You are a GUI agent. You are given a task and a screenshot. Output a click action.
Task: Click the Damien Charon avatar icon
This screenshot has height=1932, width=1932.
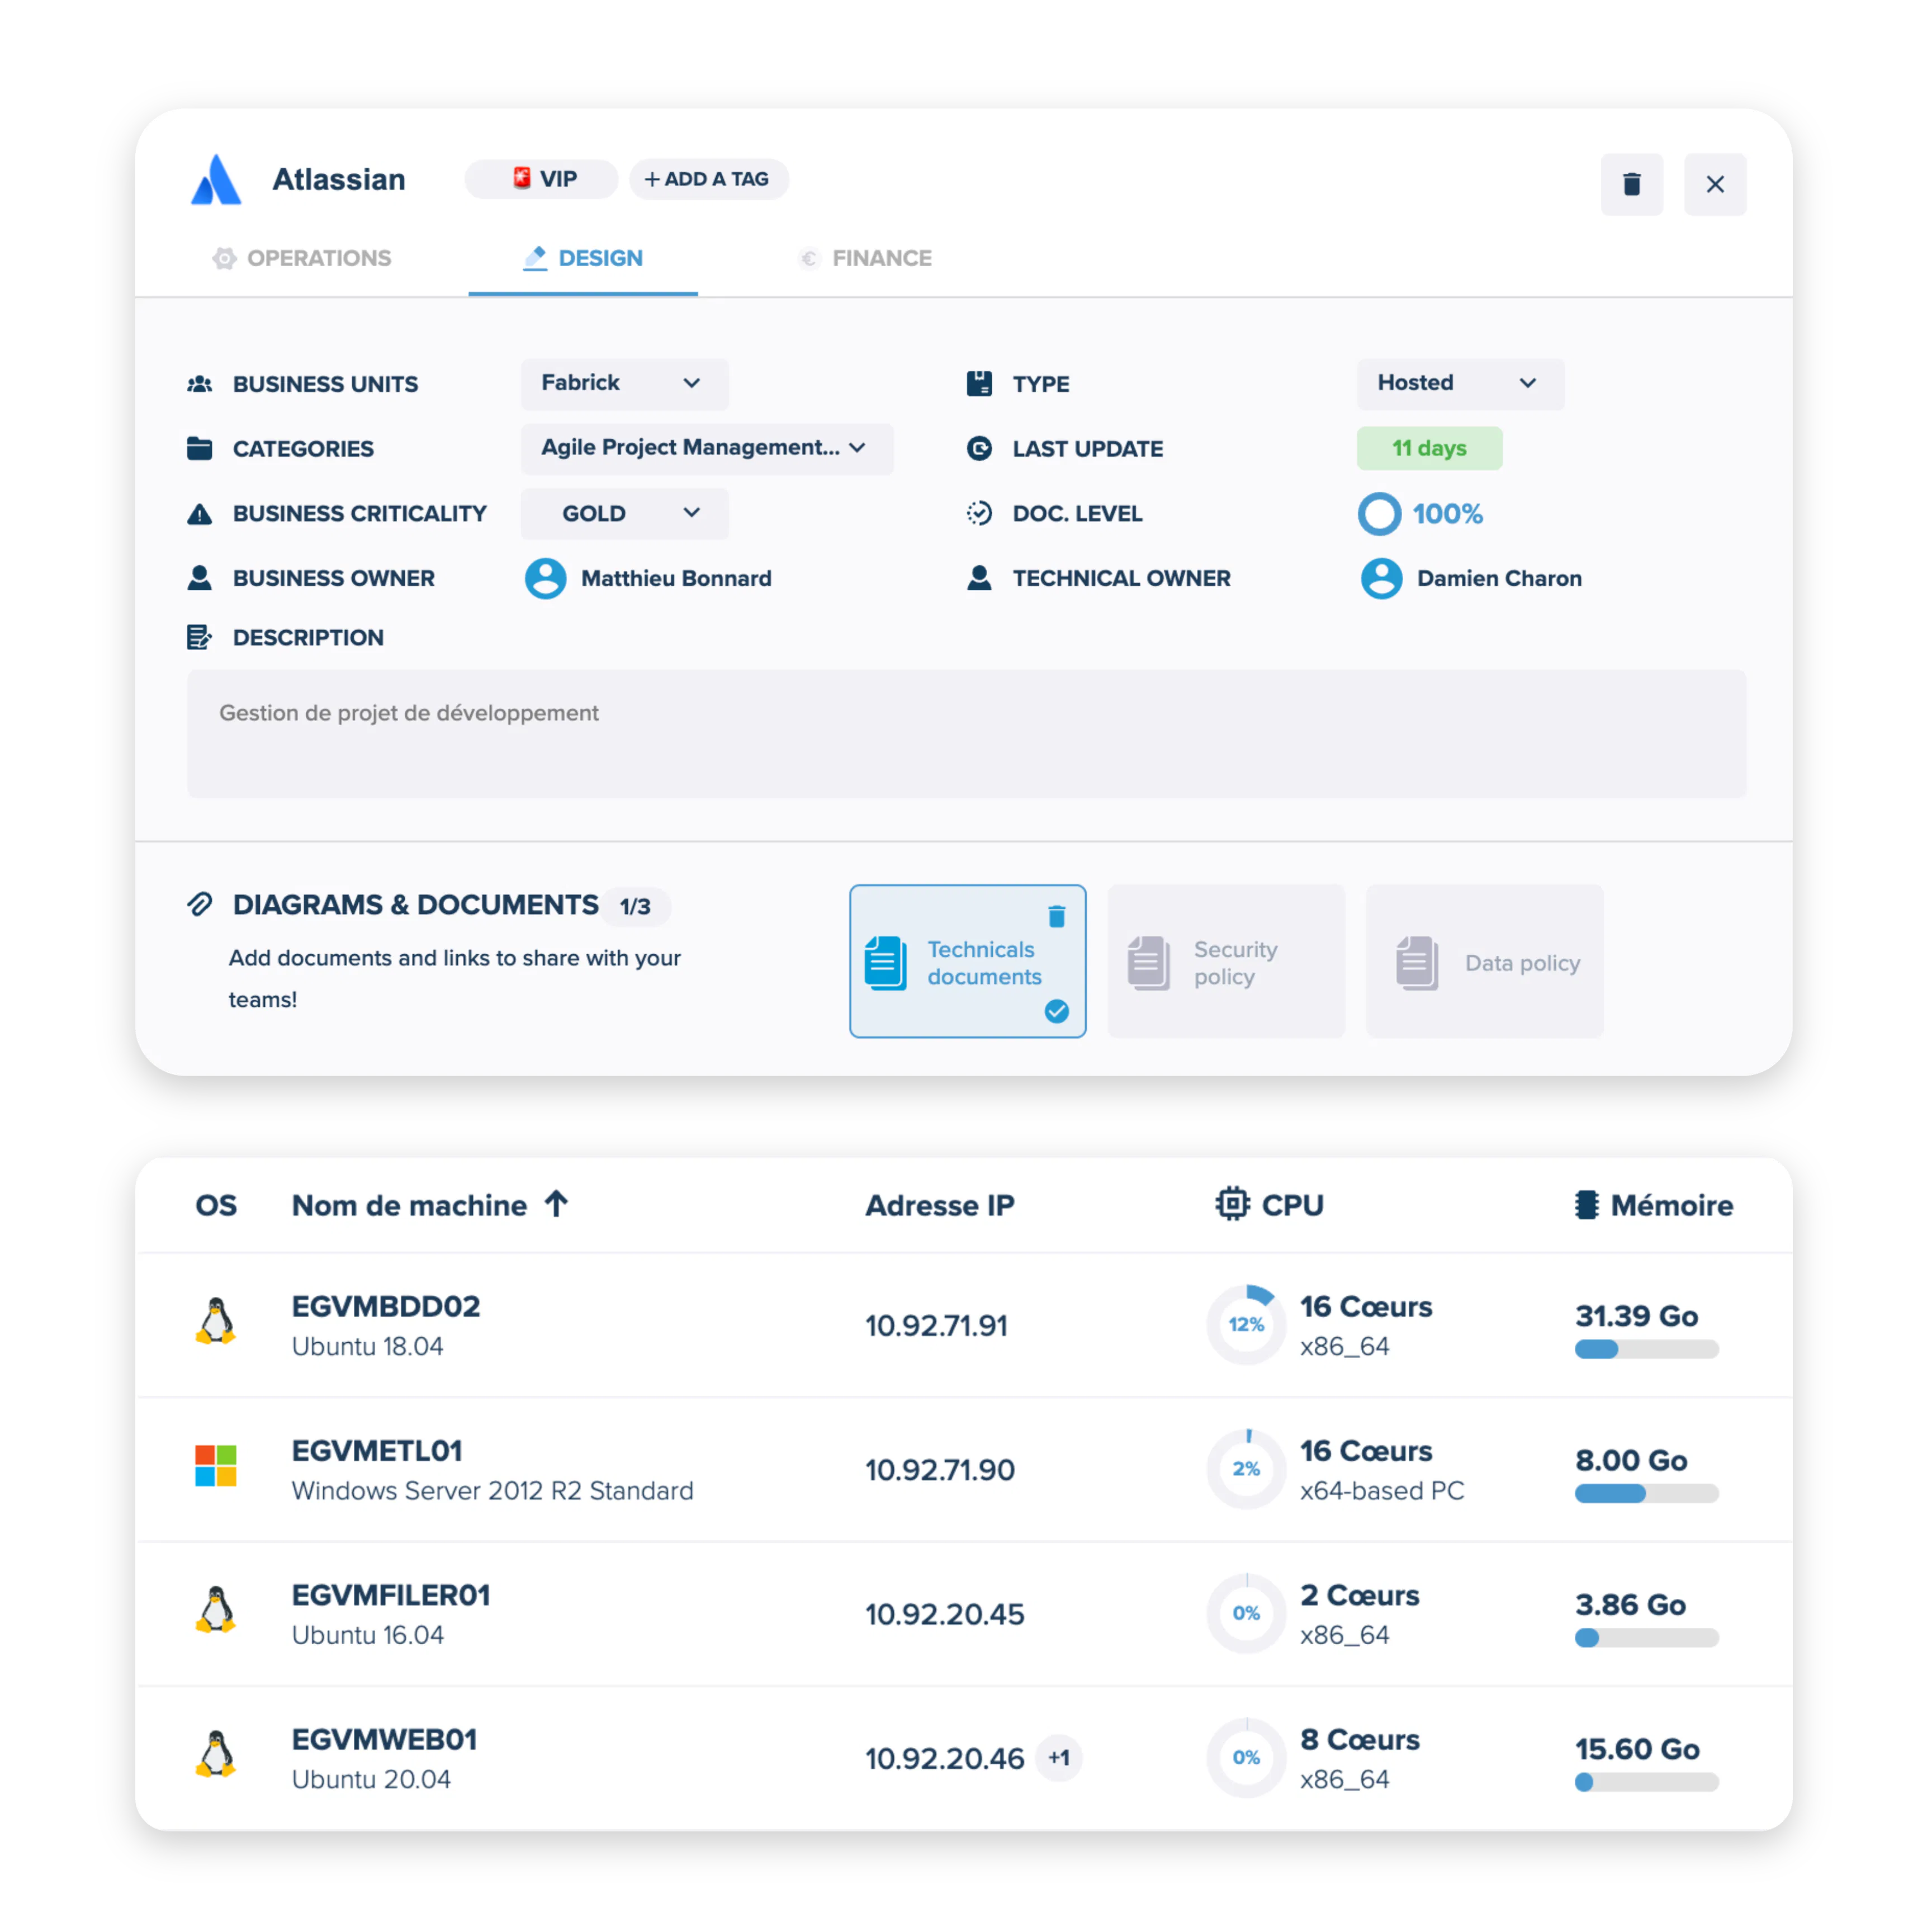(1381, 578)
